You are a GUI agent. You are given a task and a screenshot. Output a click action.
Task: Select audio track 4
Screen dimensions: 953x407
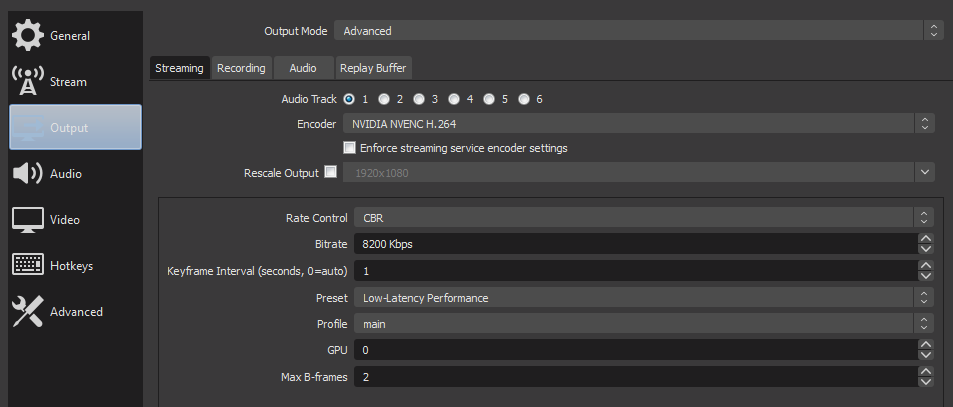(454, 99)
